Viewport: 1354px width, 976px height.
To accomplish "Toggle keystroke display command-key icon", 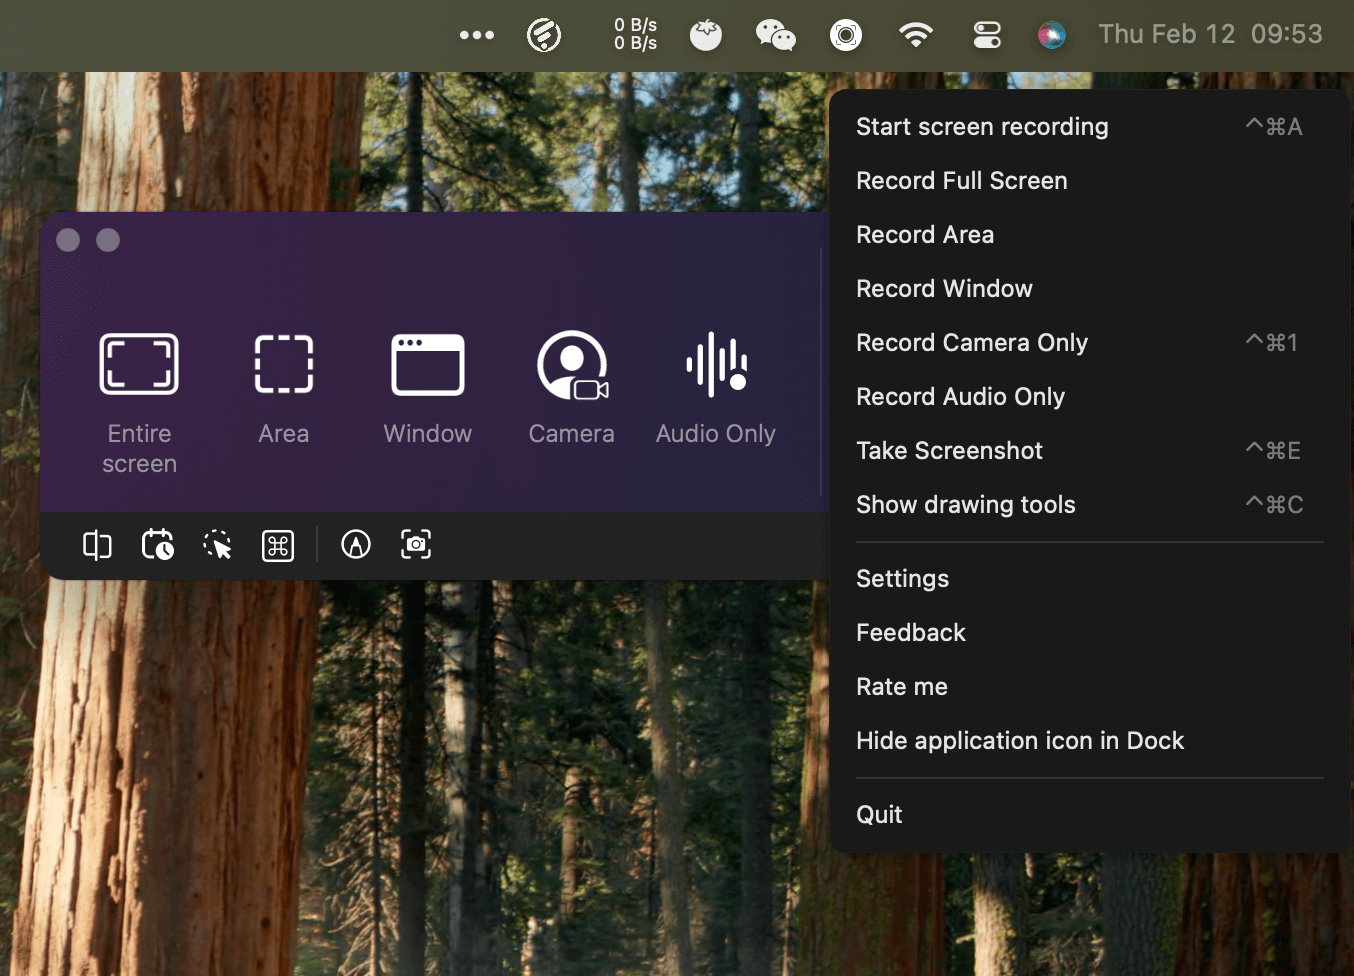I will (278, 545).
